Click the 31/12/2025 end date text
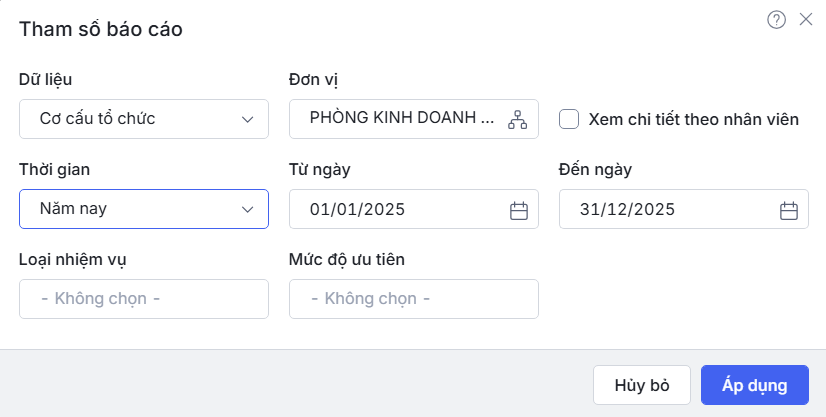This screenshot has height=417, width=826. click(x=627, y=209)
